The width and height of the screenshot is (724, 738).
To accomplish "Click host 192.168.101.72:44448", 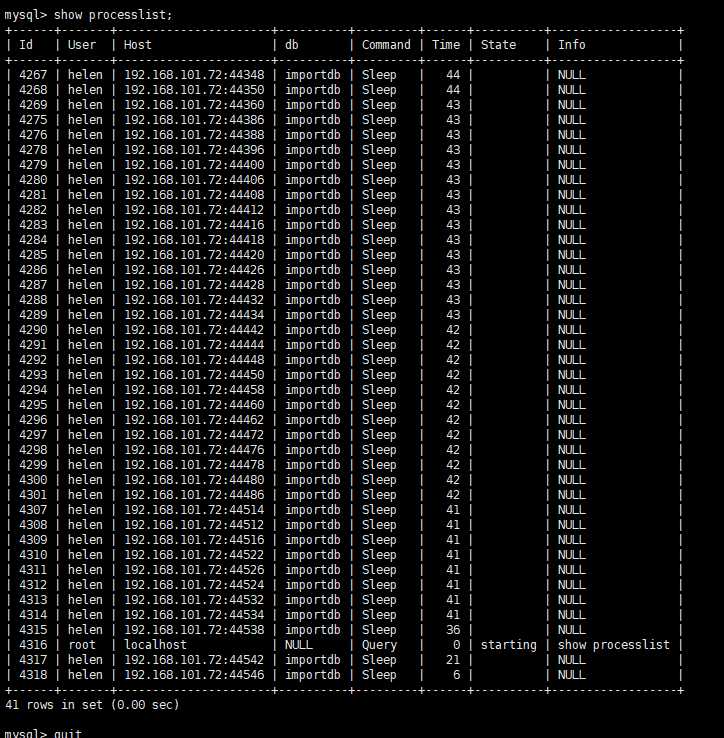I will pos(194,360).
